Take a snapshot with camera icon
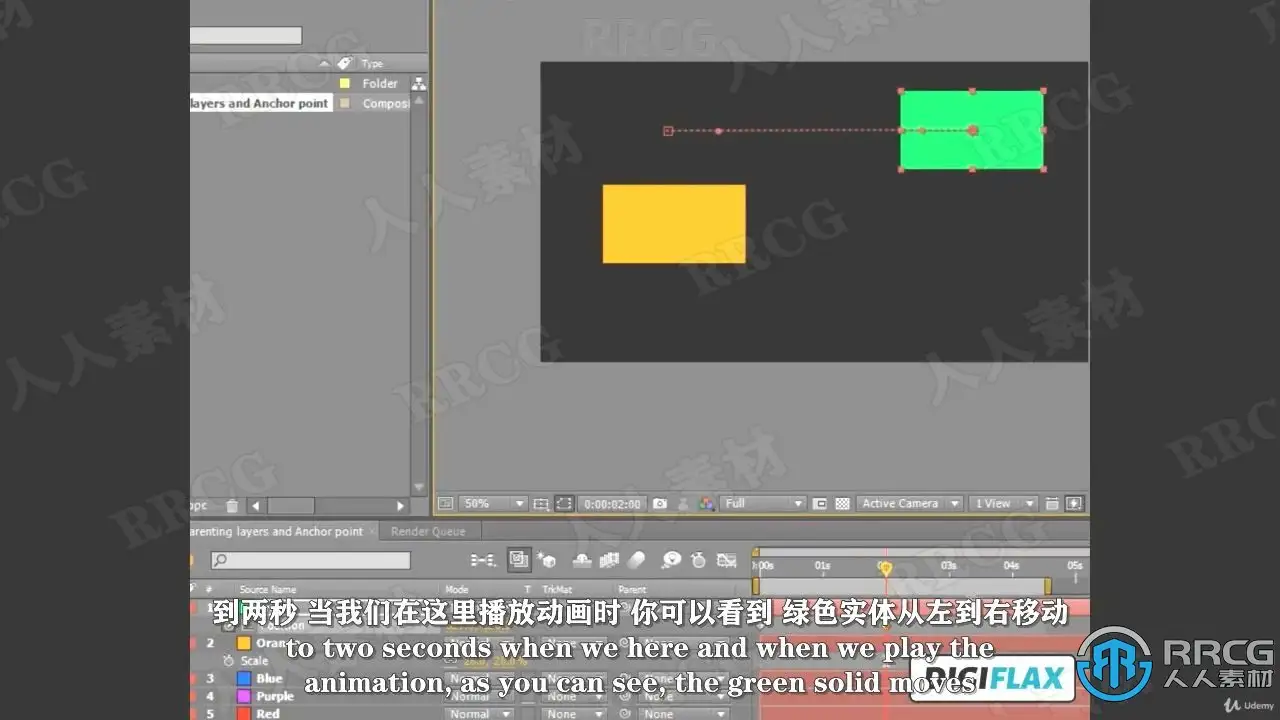 coord(660,504)
